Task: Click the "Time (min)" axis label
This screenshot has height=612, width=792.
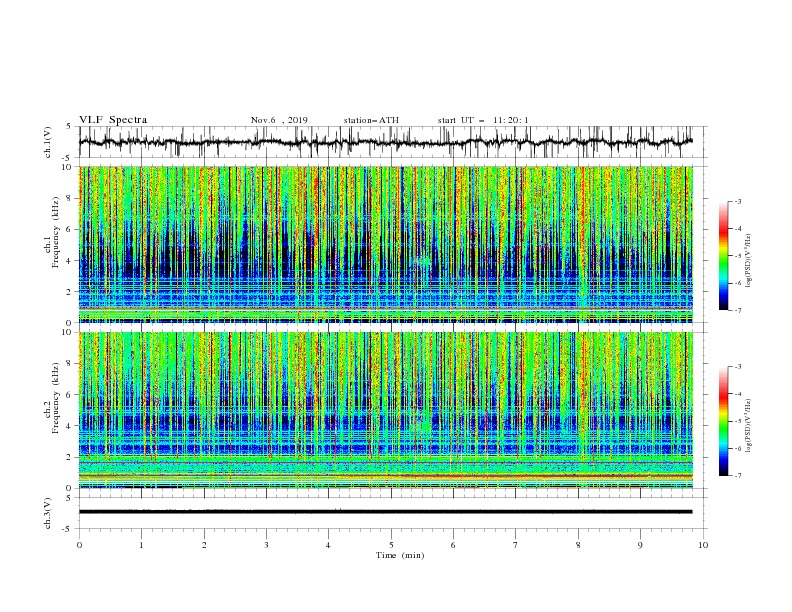Action: coord(400,555)
